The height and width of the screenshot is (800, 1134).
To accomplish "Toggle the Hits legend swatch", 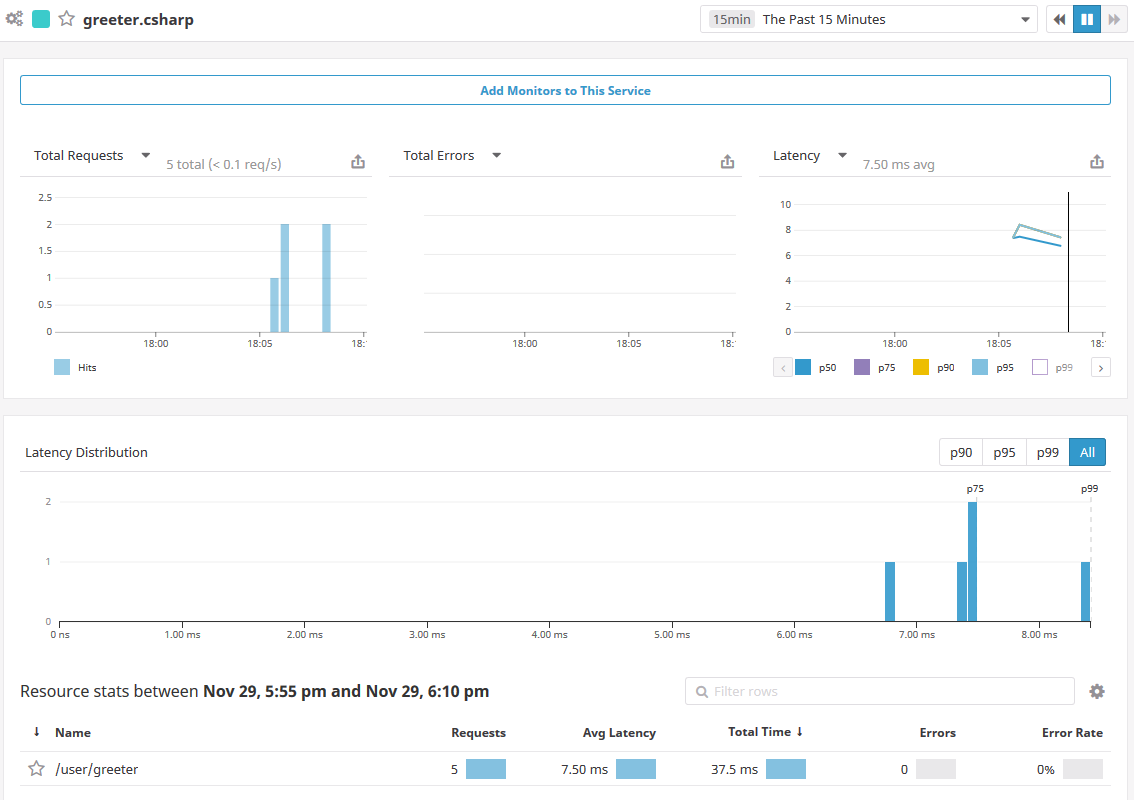I will coord(62,367).
